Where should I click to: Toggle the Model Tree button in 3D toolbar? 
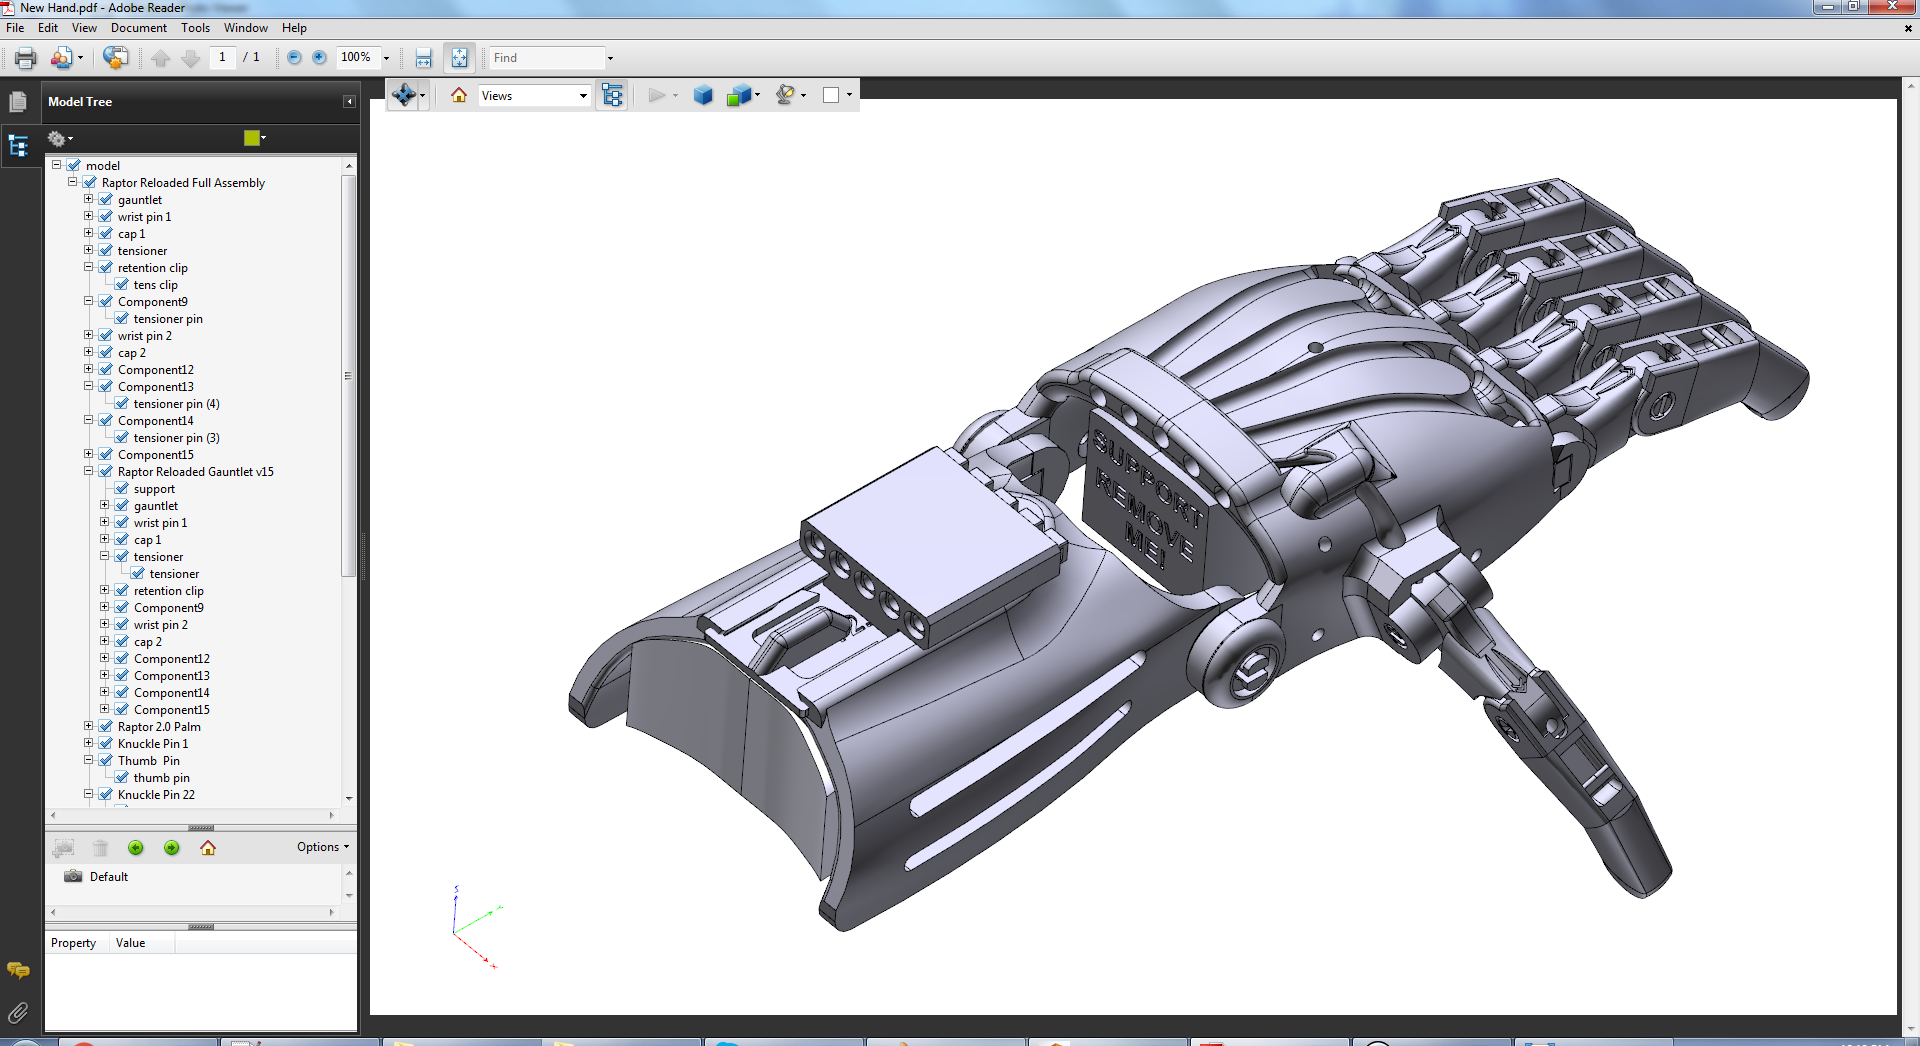click(612, 95)
